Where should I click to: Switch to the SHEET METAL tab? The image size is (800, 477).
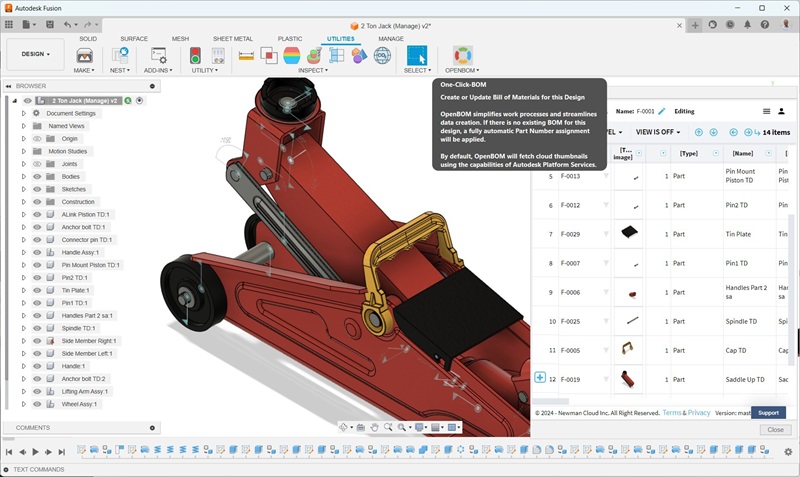click(233, 39)
